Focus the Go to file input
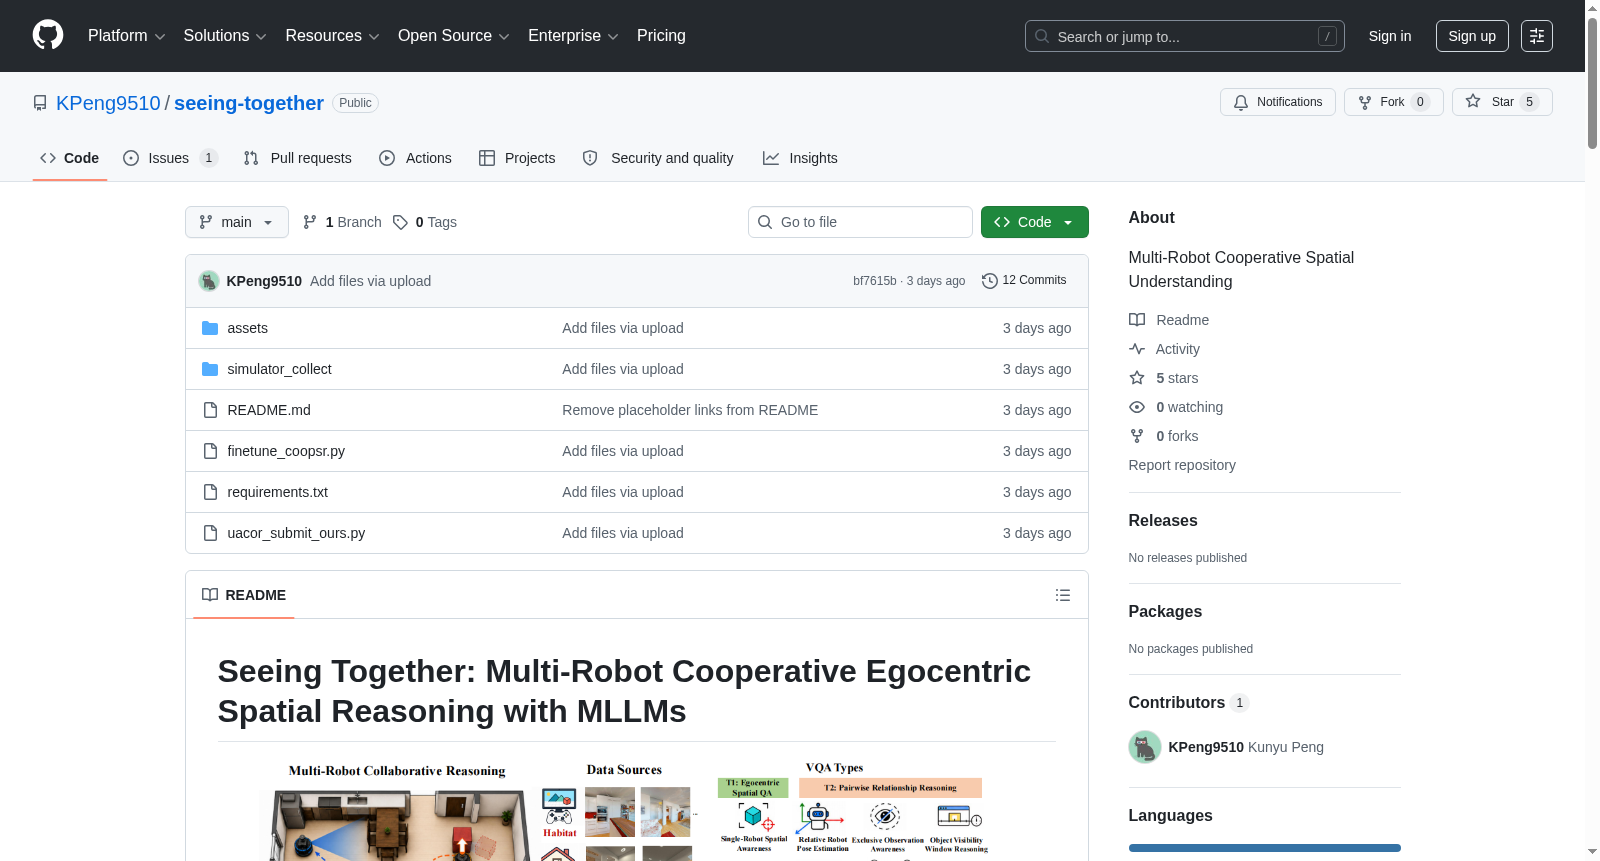This screenshot has width=1600, height=861. [860, 222]
